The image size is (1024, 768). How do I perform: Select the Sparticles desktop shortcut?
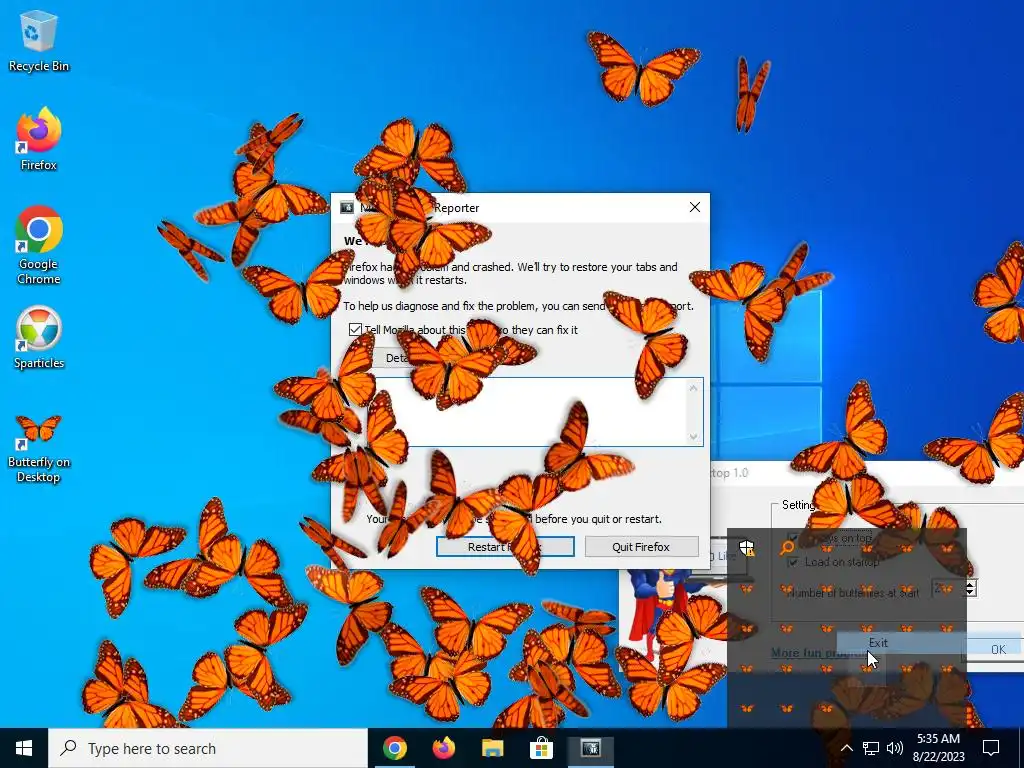pos(39,338)
